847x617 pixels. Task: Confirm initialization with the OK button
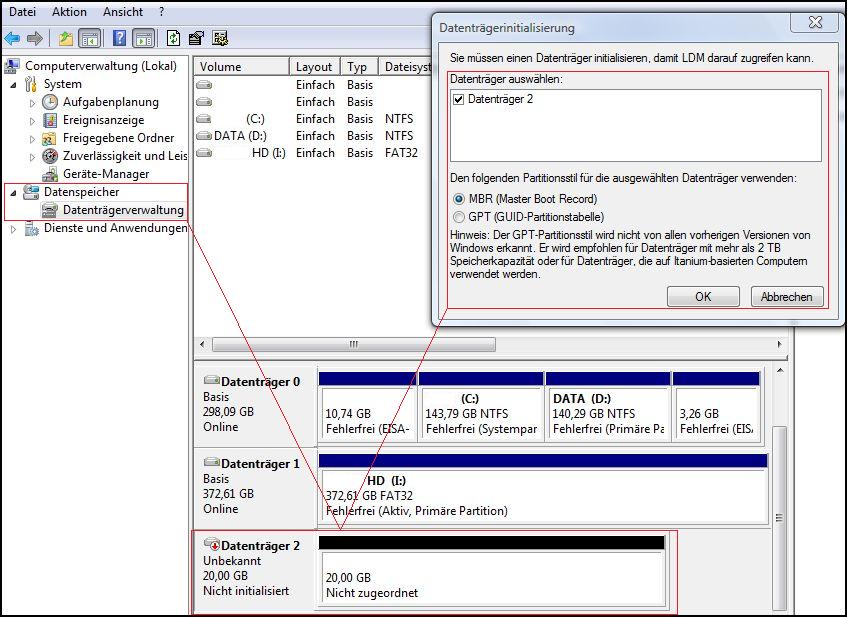coord(703,297)
